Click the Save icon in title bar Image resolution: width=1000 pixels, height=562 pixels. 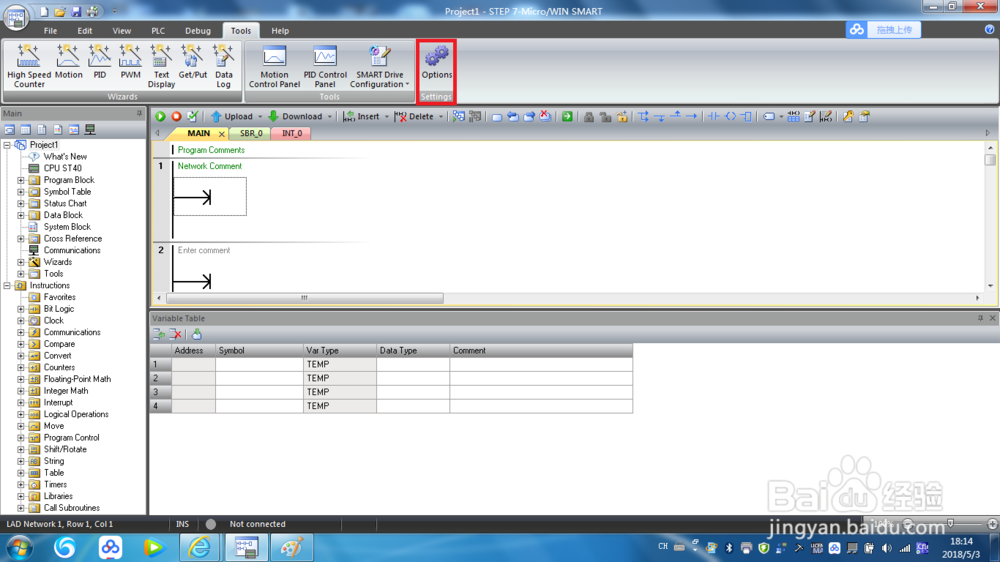[x=76, y=11]
